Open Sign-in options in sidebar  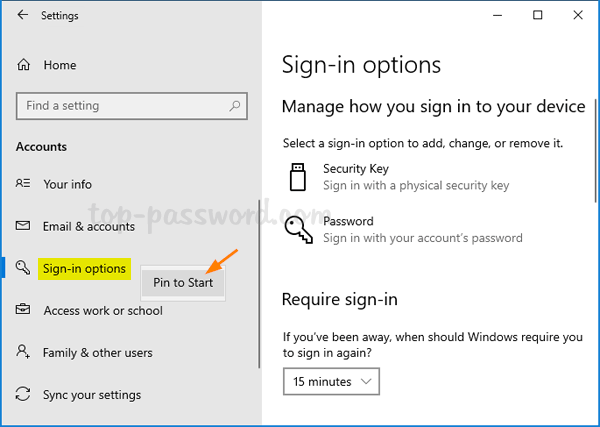(84, 268)
